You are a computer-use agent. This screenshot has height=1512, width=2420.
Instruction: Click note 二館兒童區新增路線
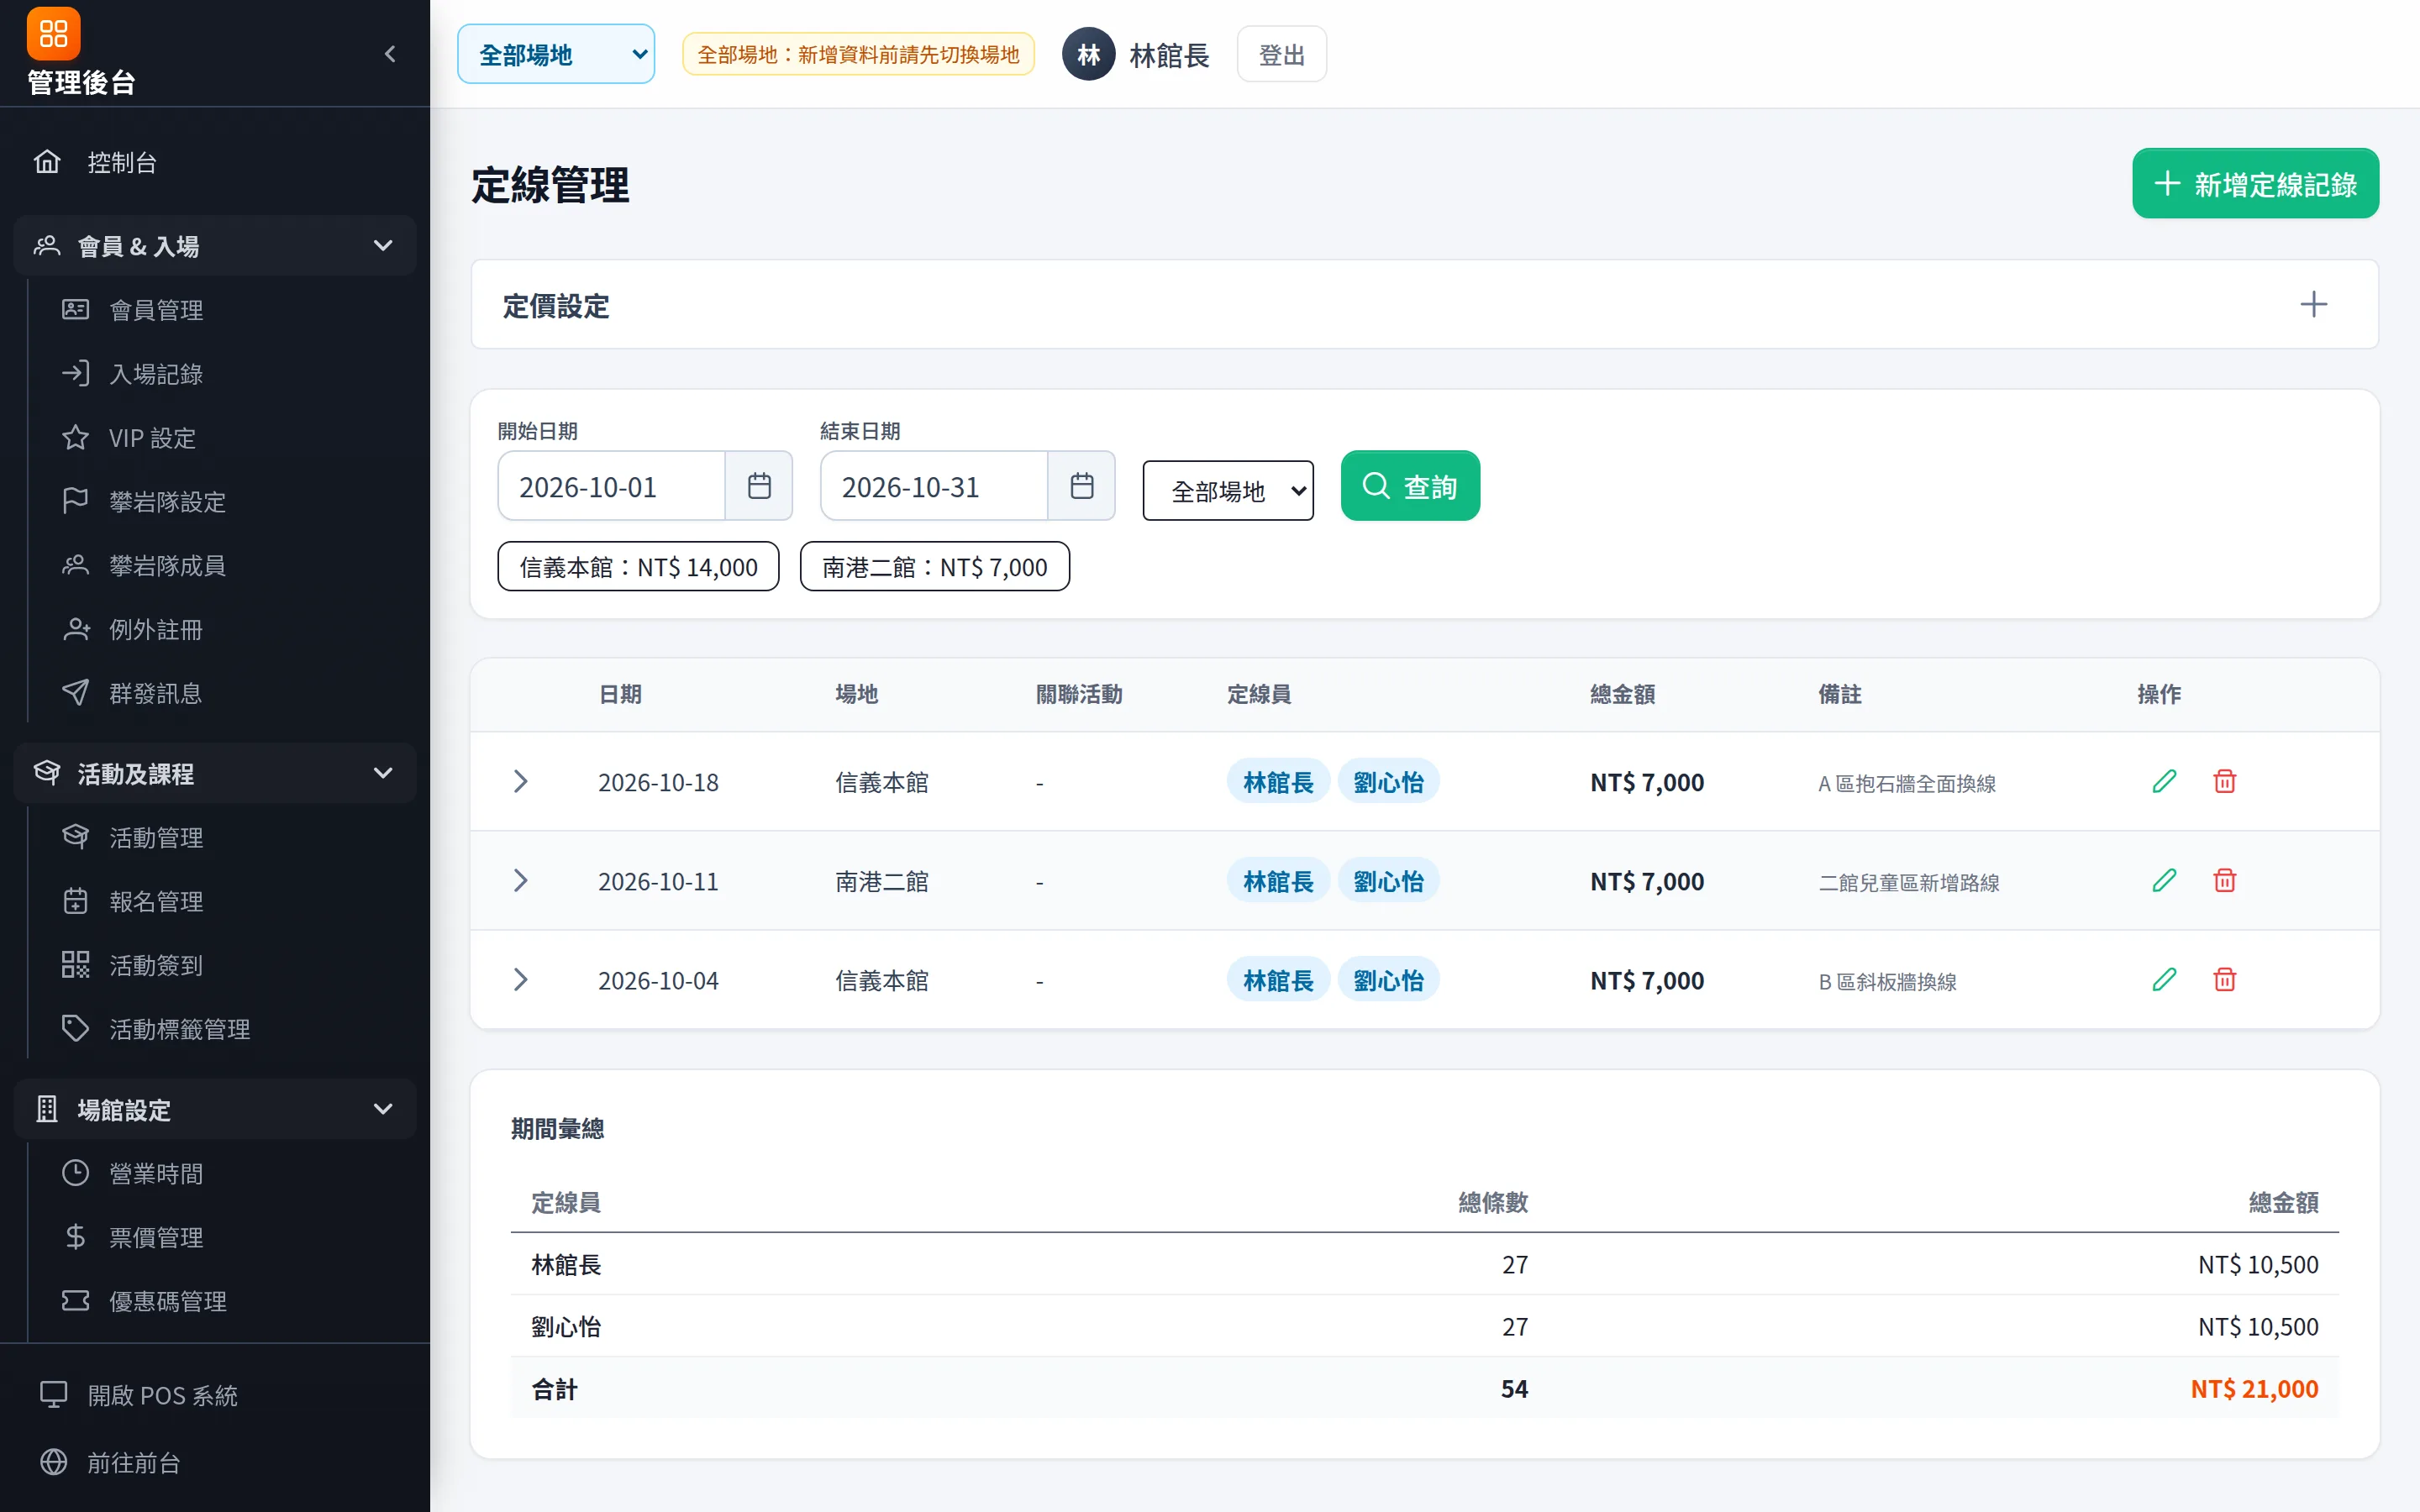point(1908,883)
